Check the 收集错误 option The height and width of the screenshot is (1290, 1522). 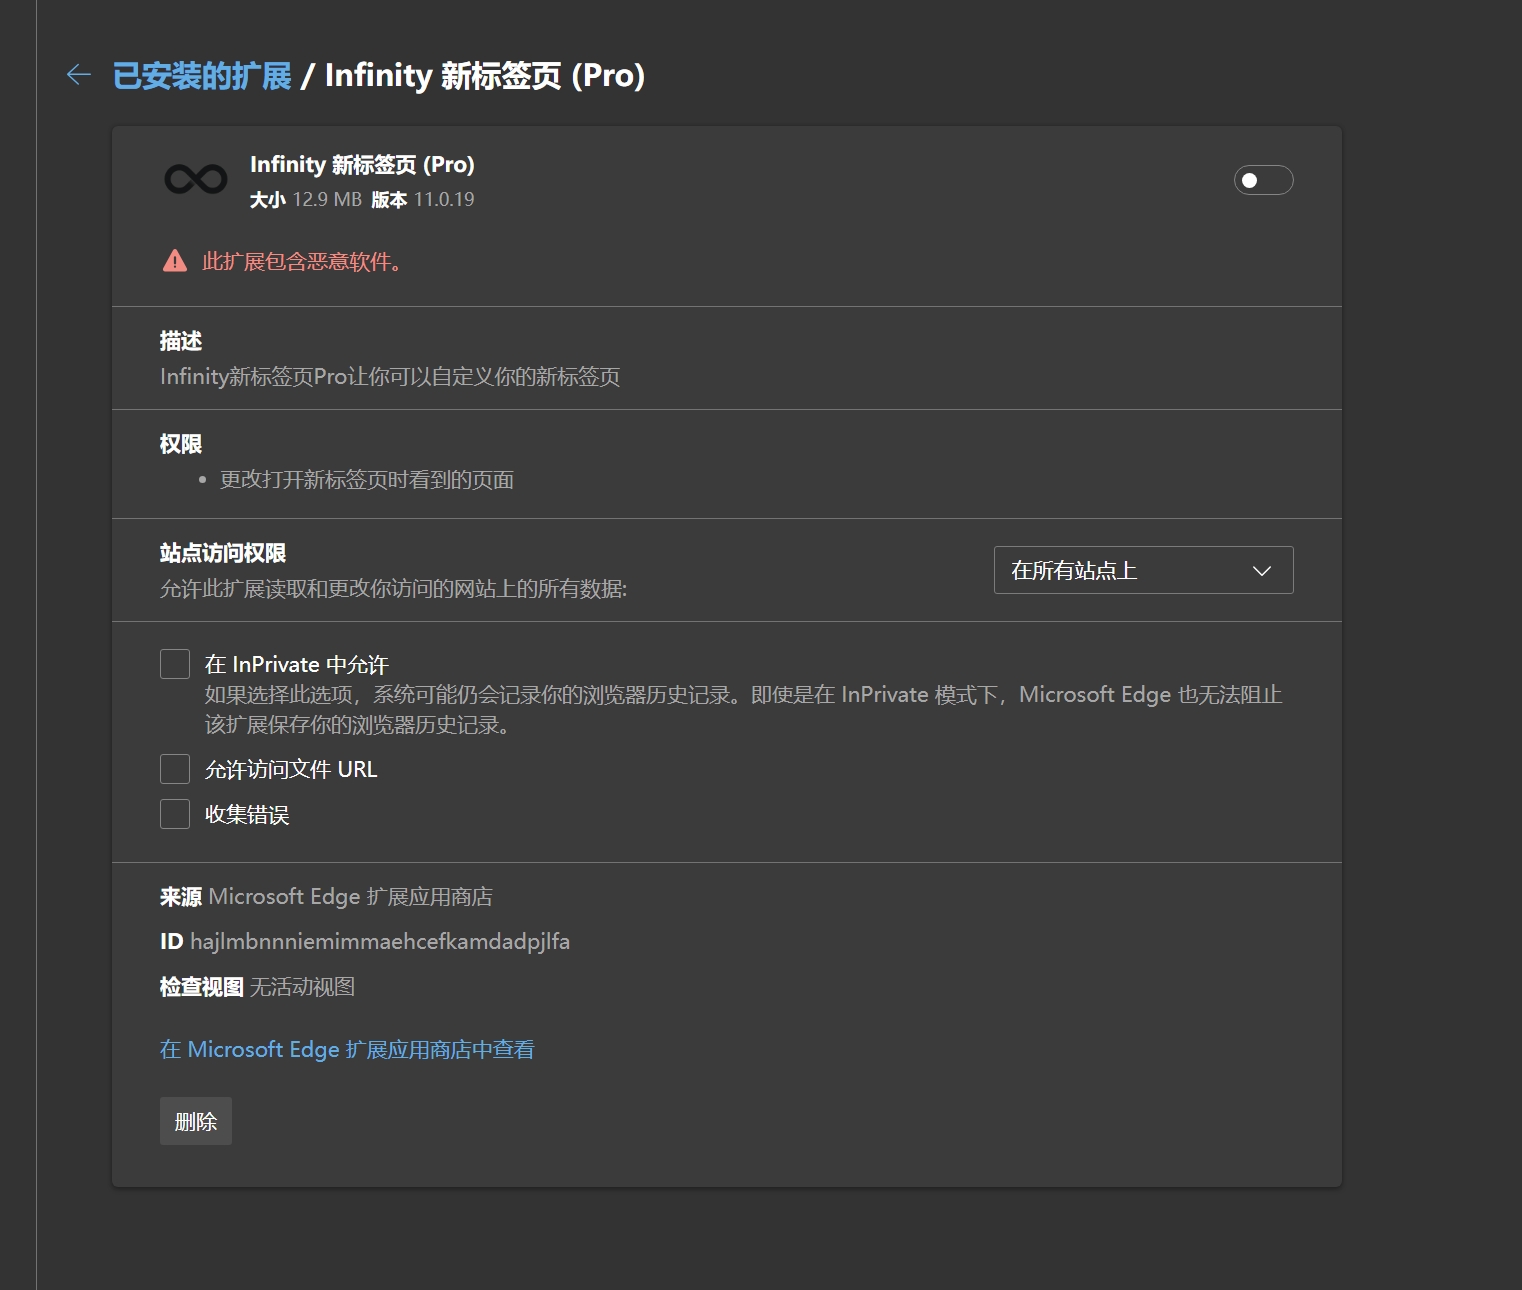coord(174,814)
